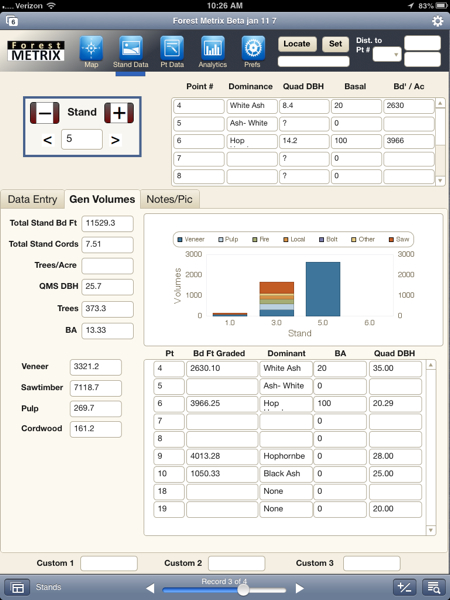Viewport: 450px width, 600px height.
Task: Select Dominant cell Black Ash
Action: 286,474
